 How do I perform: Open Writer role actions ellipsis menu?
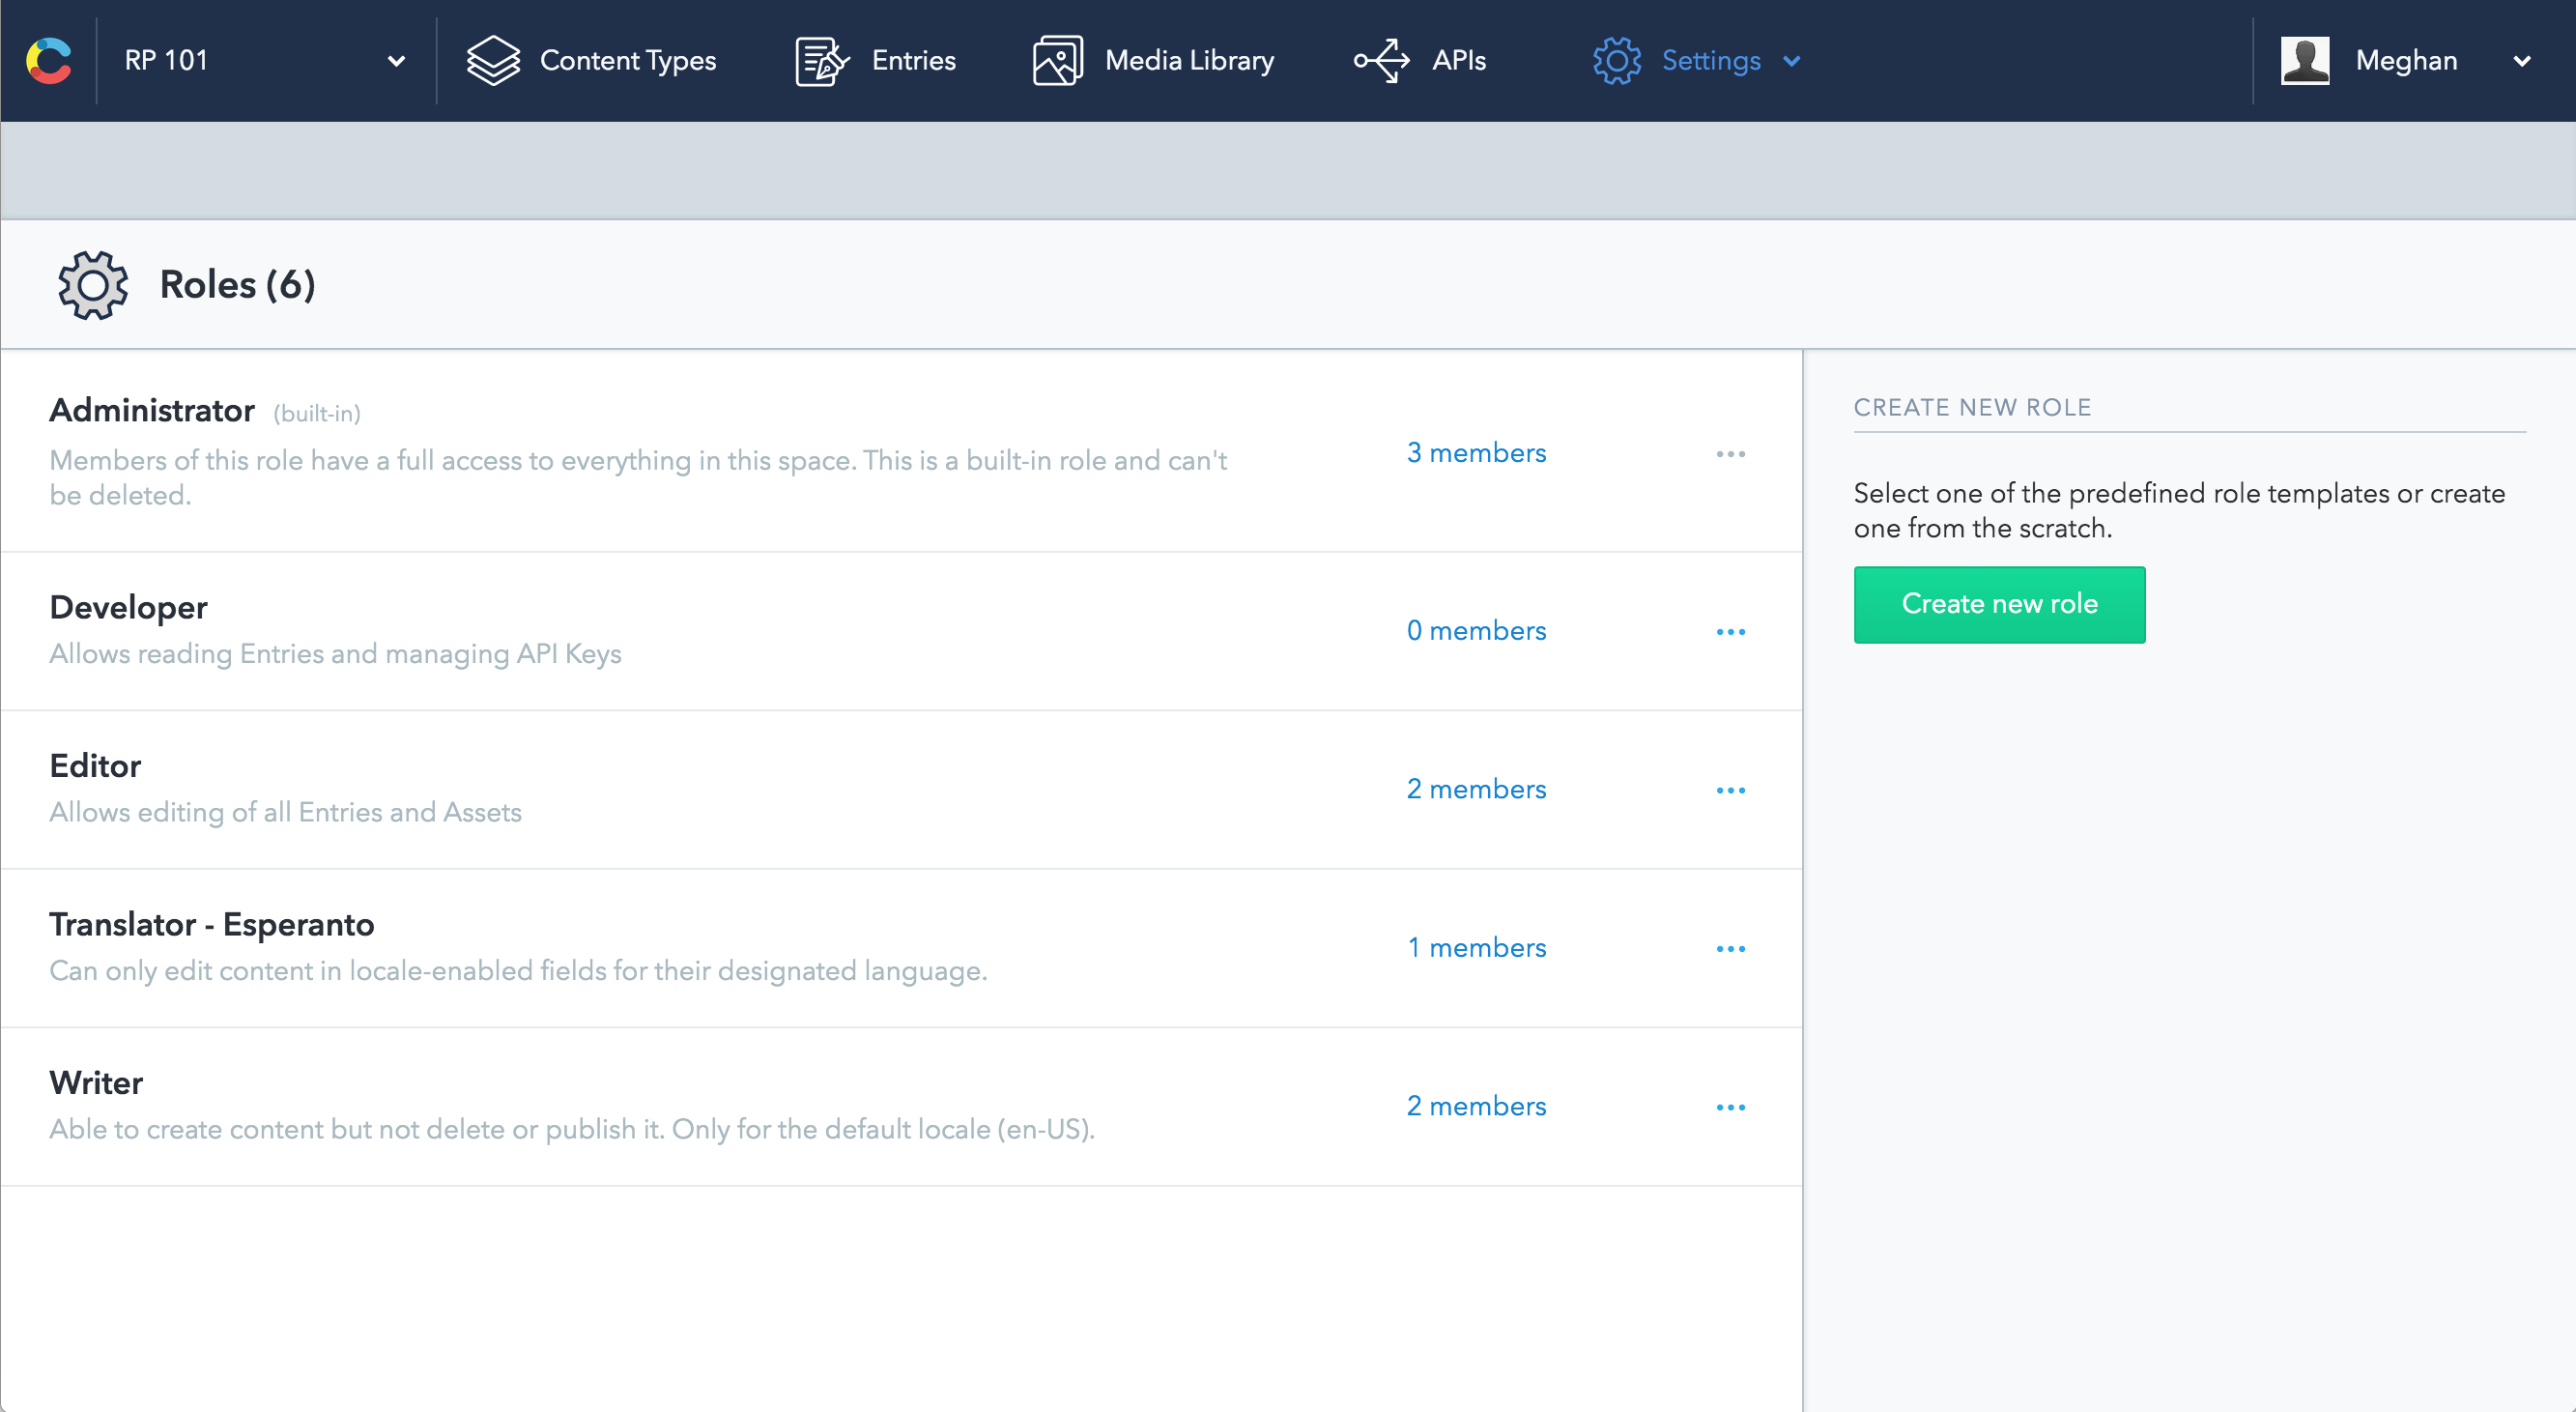click(x=1730, y=1107)
